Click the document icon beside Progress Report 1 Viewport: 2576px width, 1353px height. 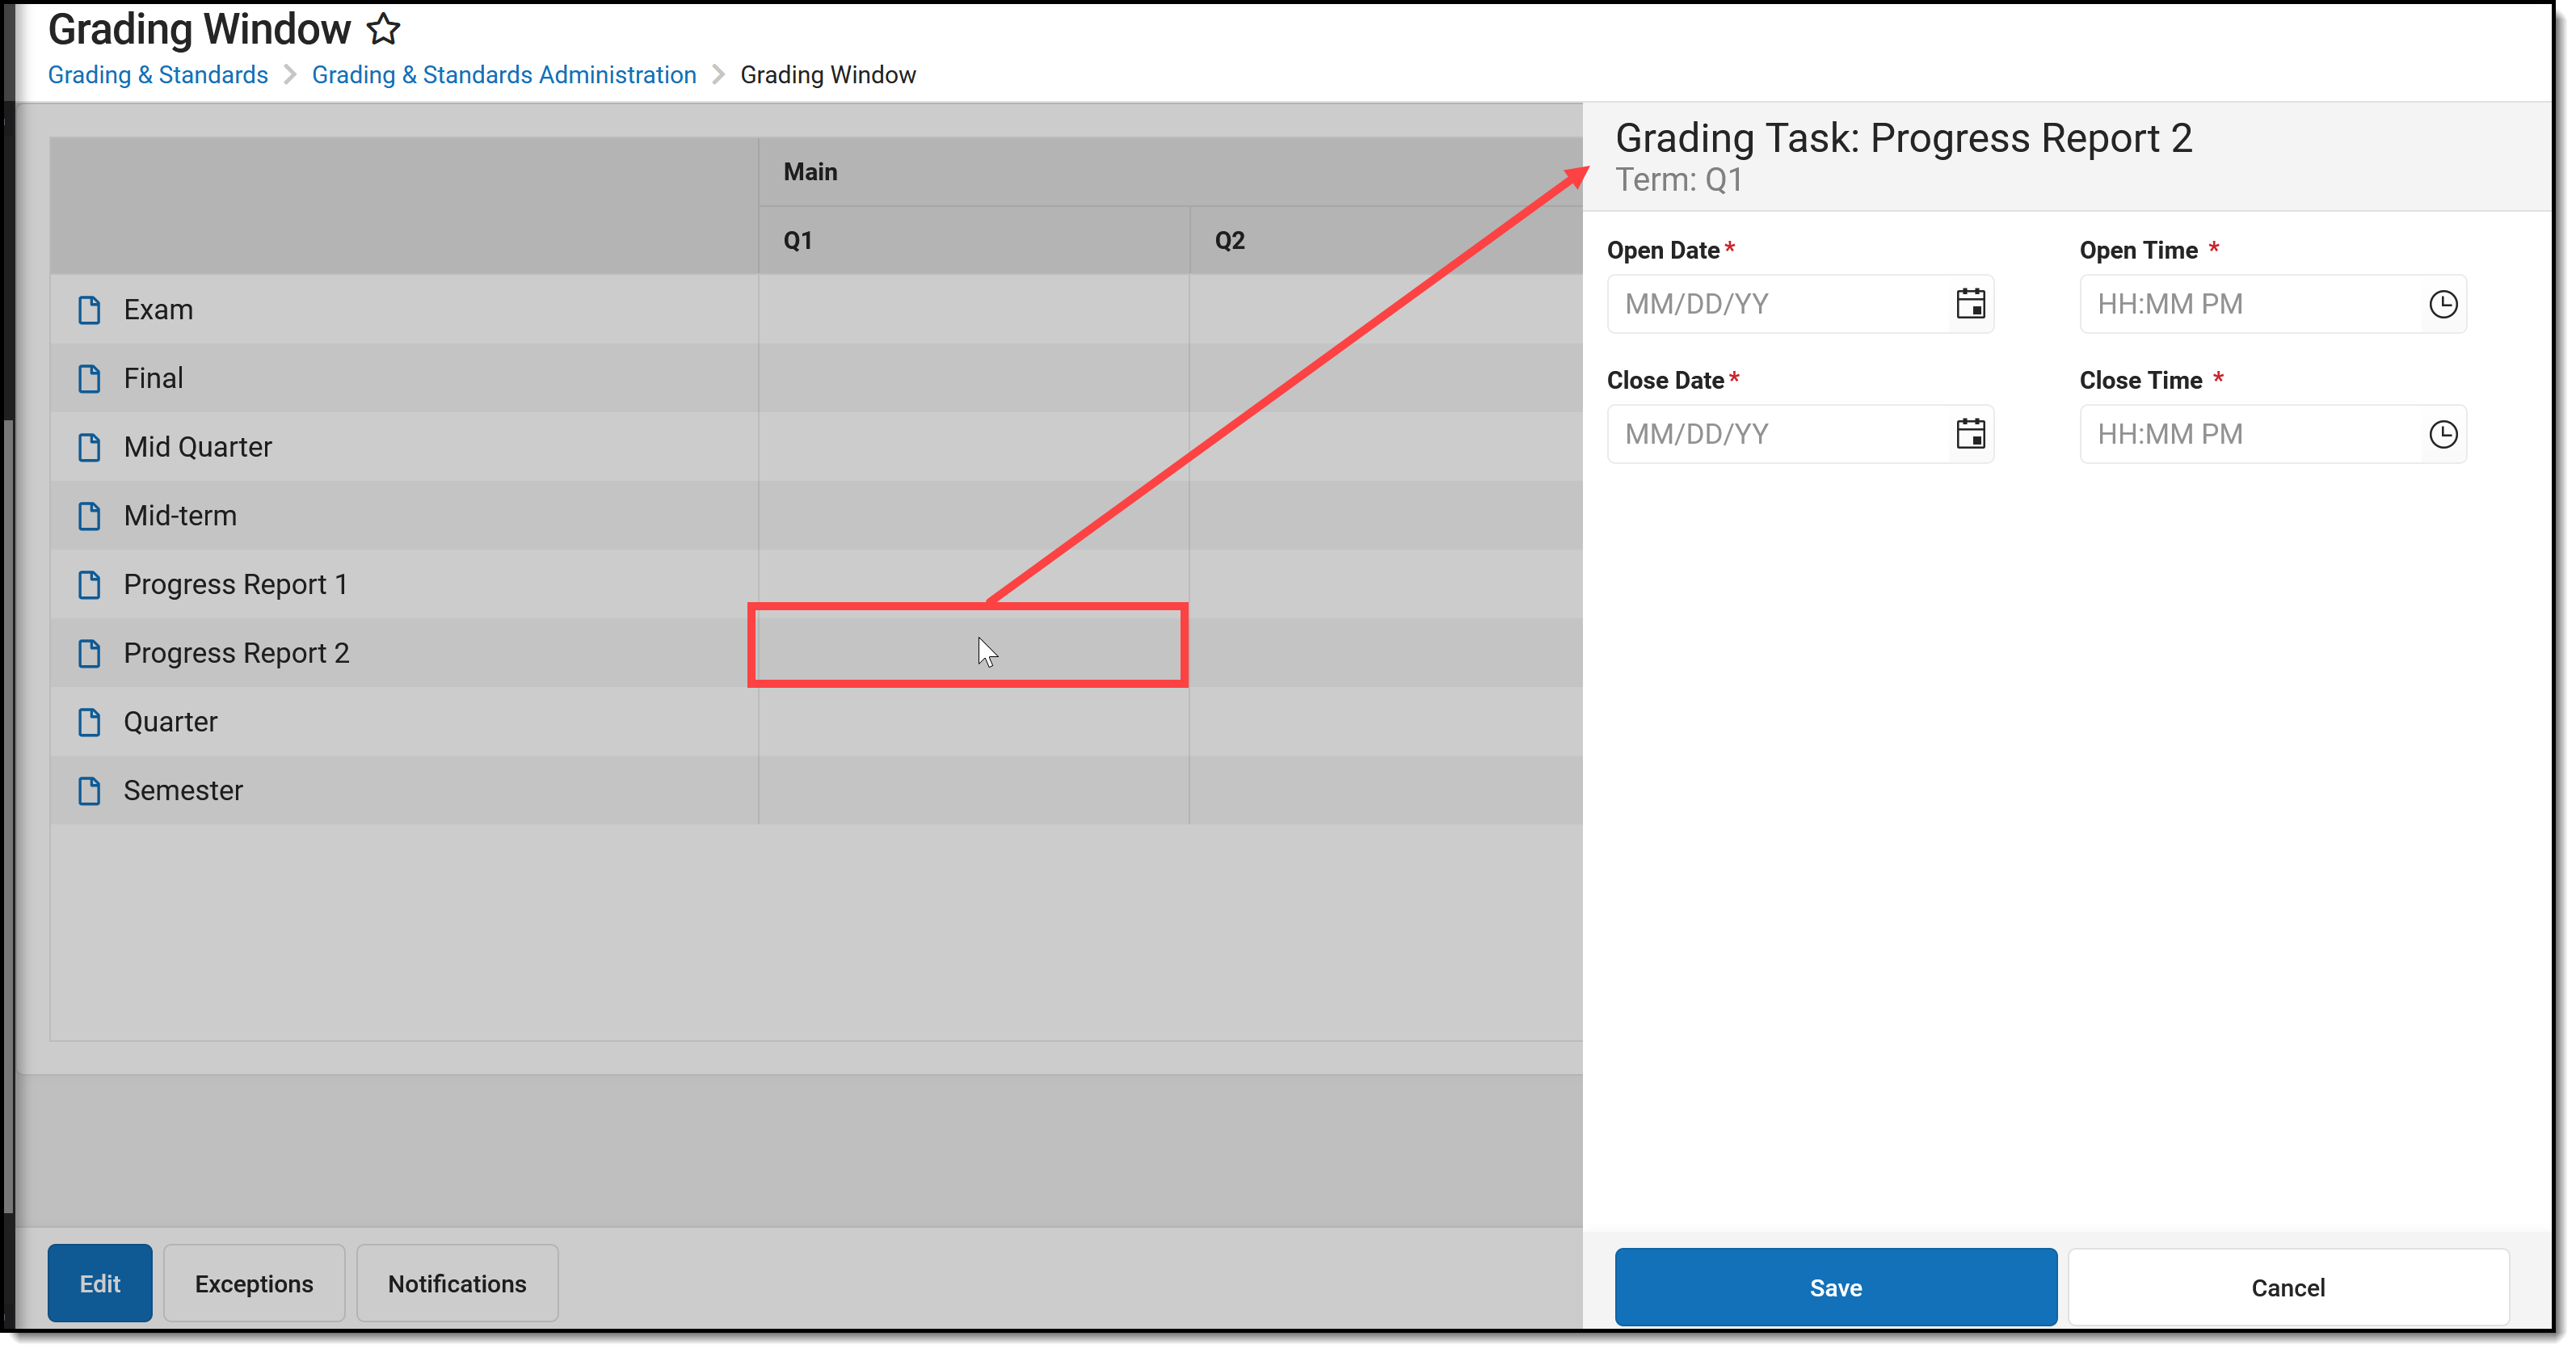[x=90, y=584]
